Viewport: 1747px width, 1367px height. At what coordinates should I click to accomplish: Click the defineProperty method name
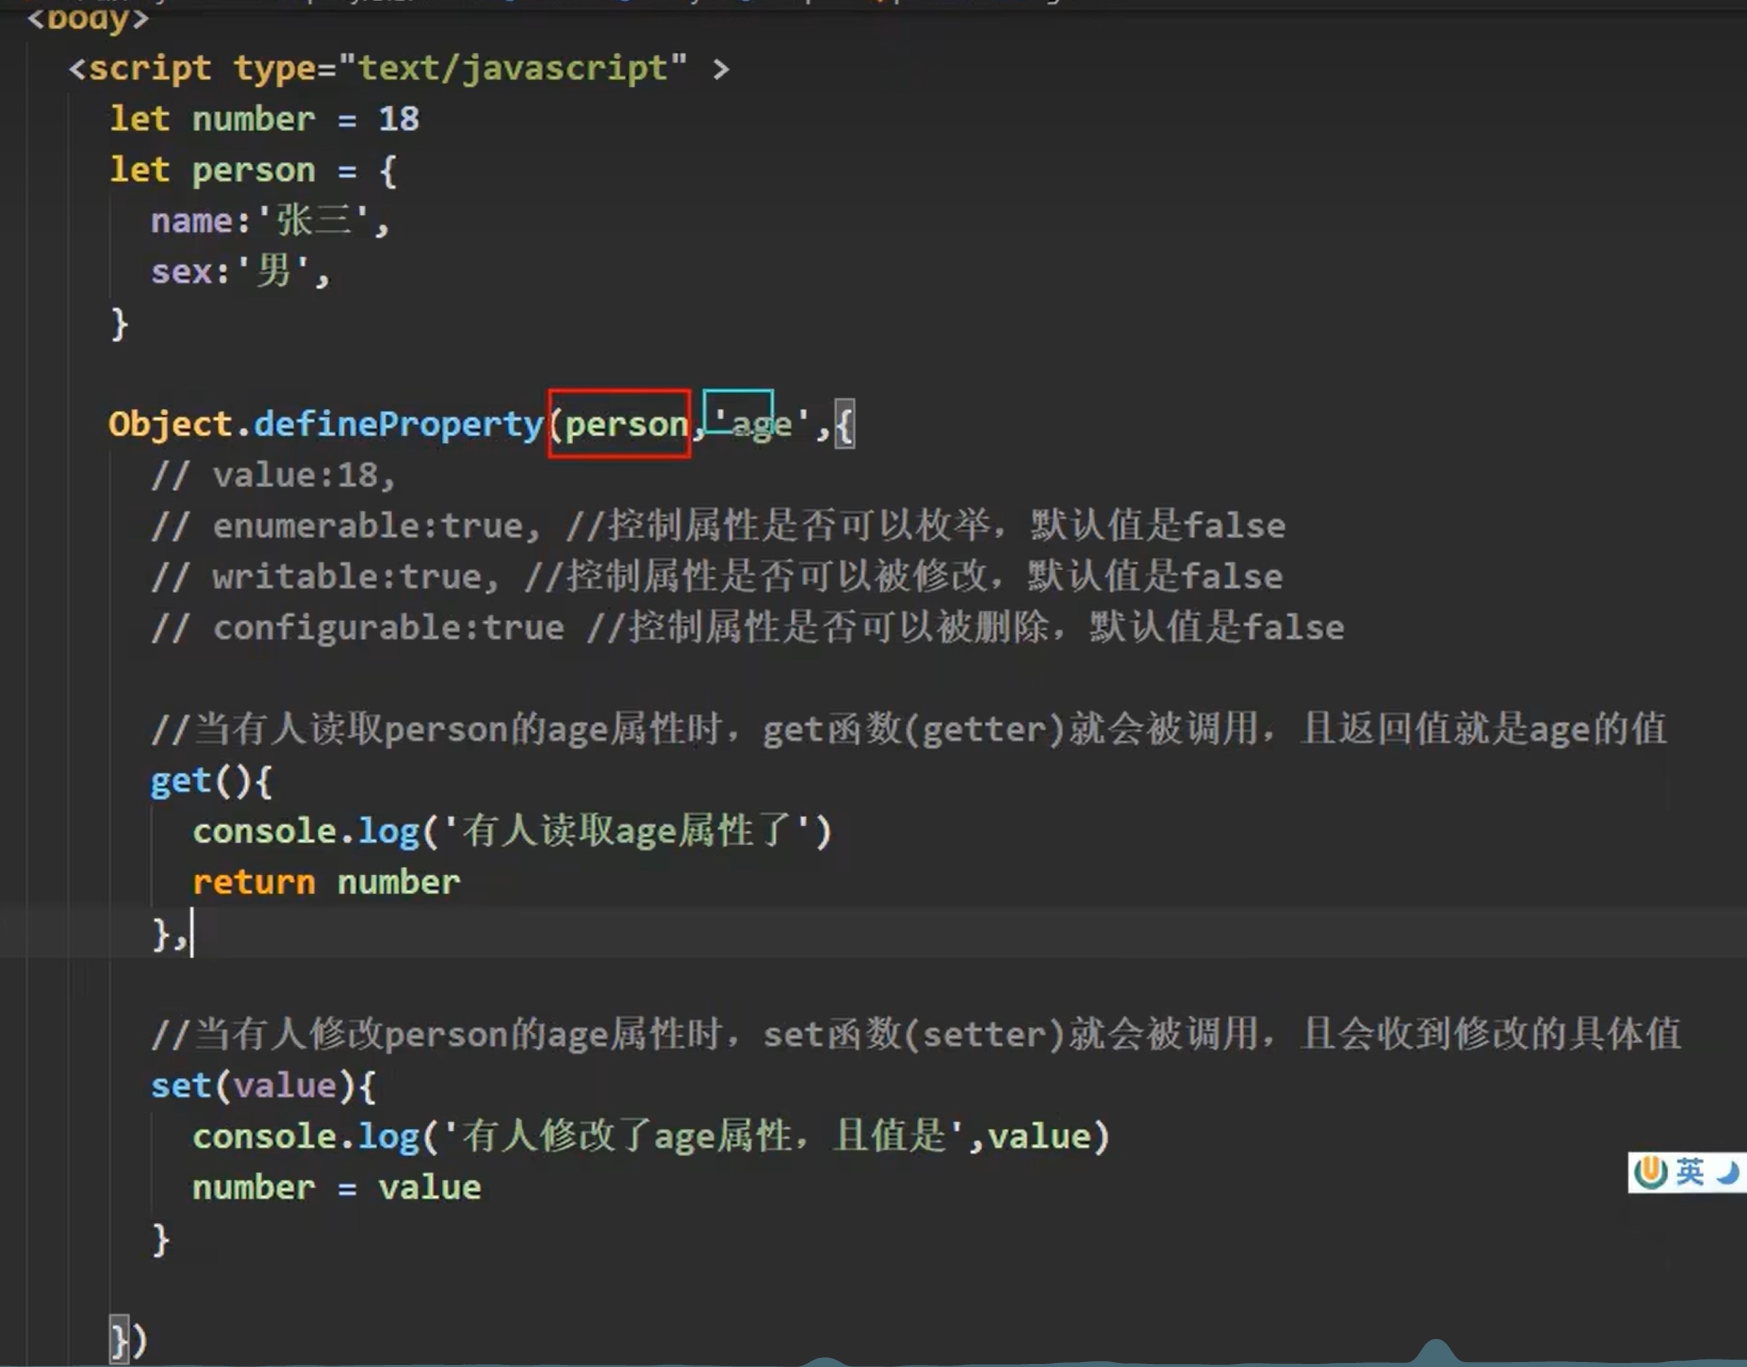click(398, 424)
